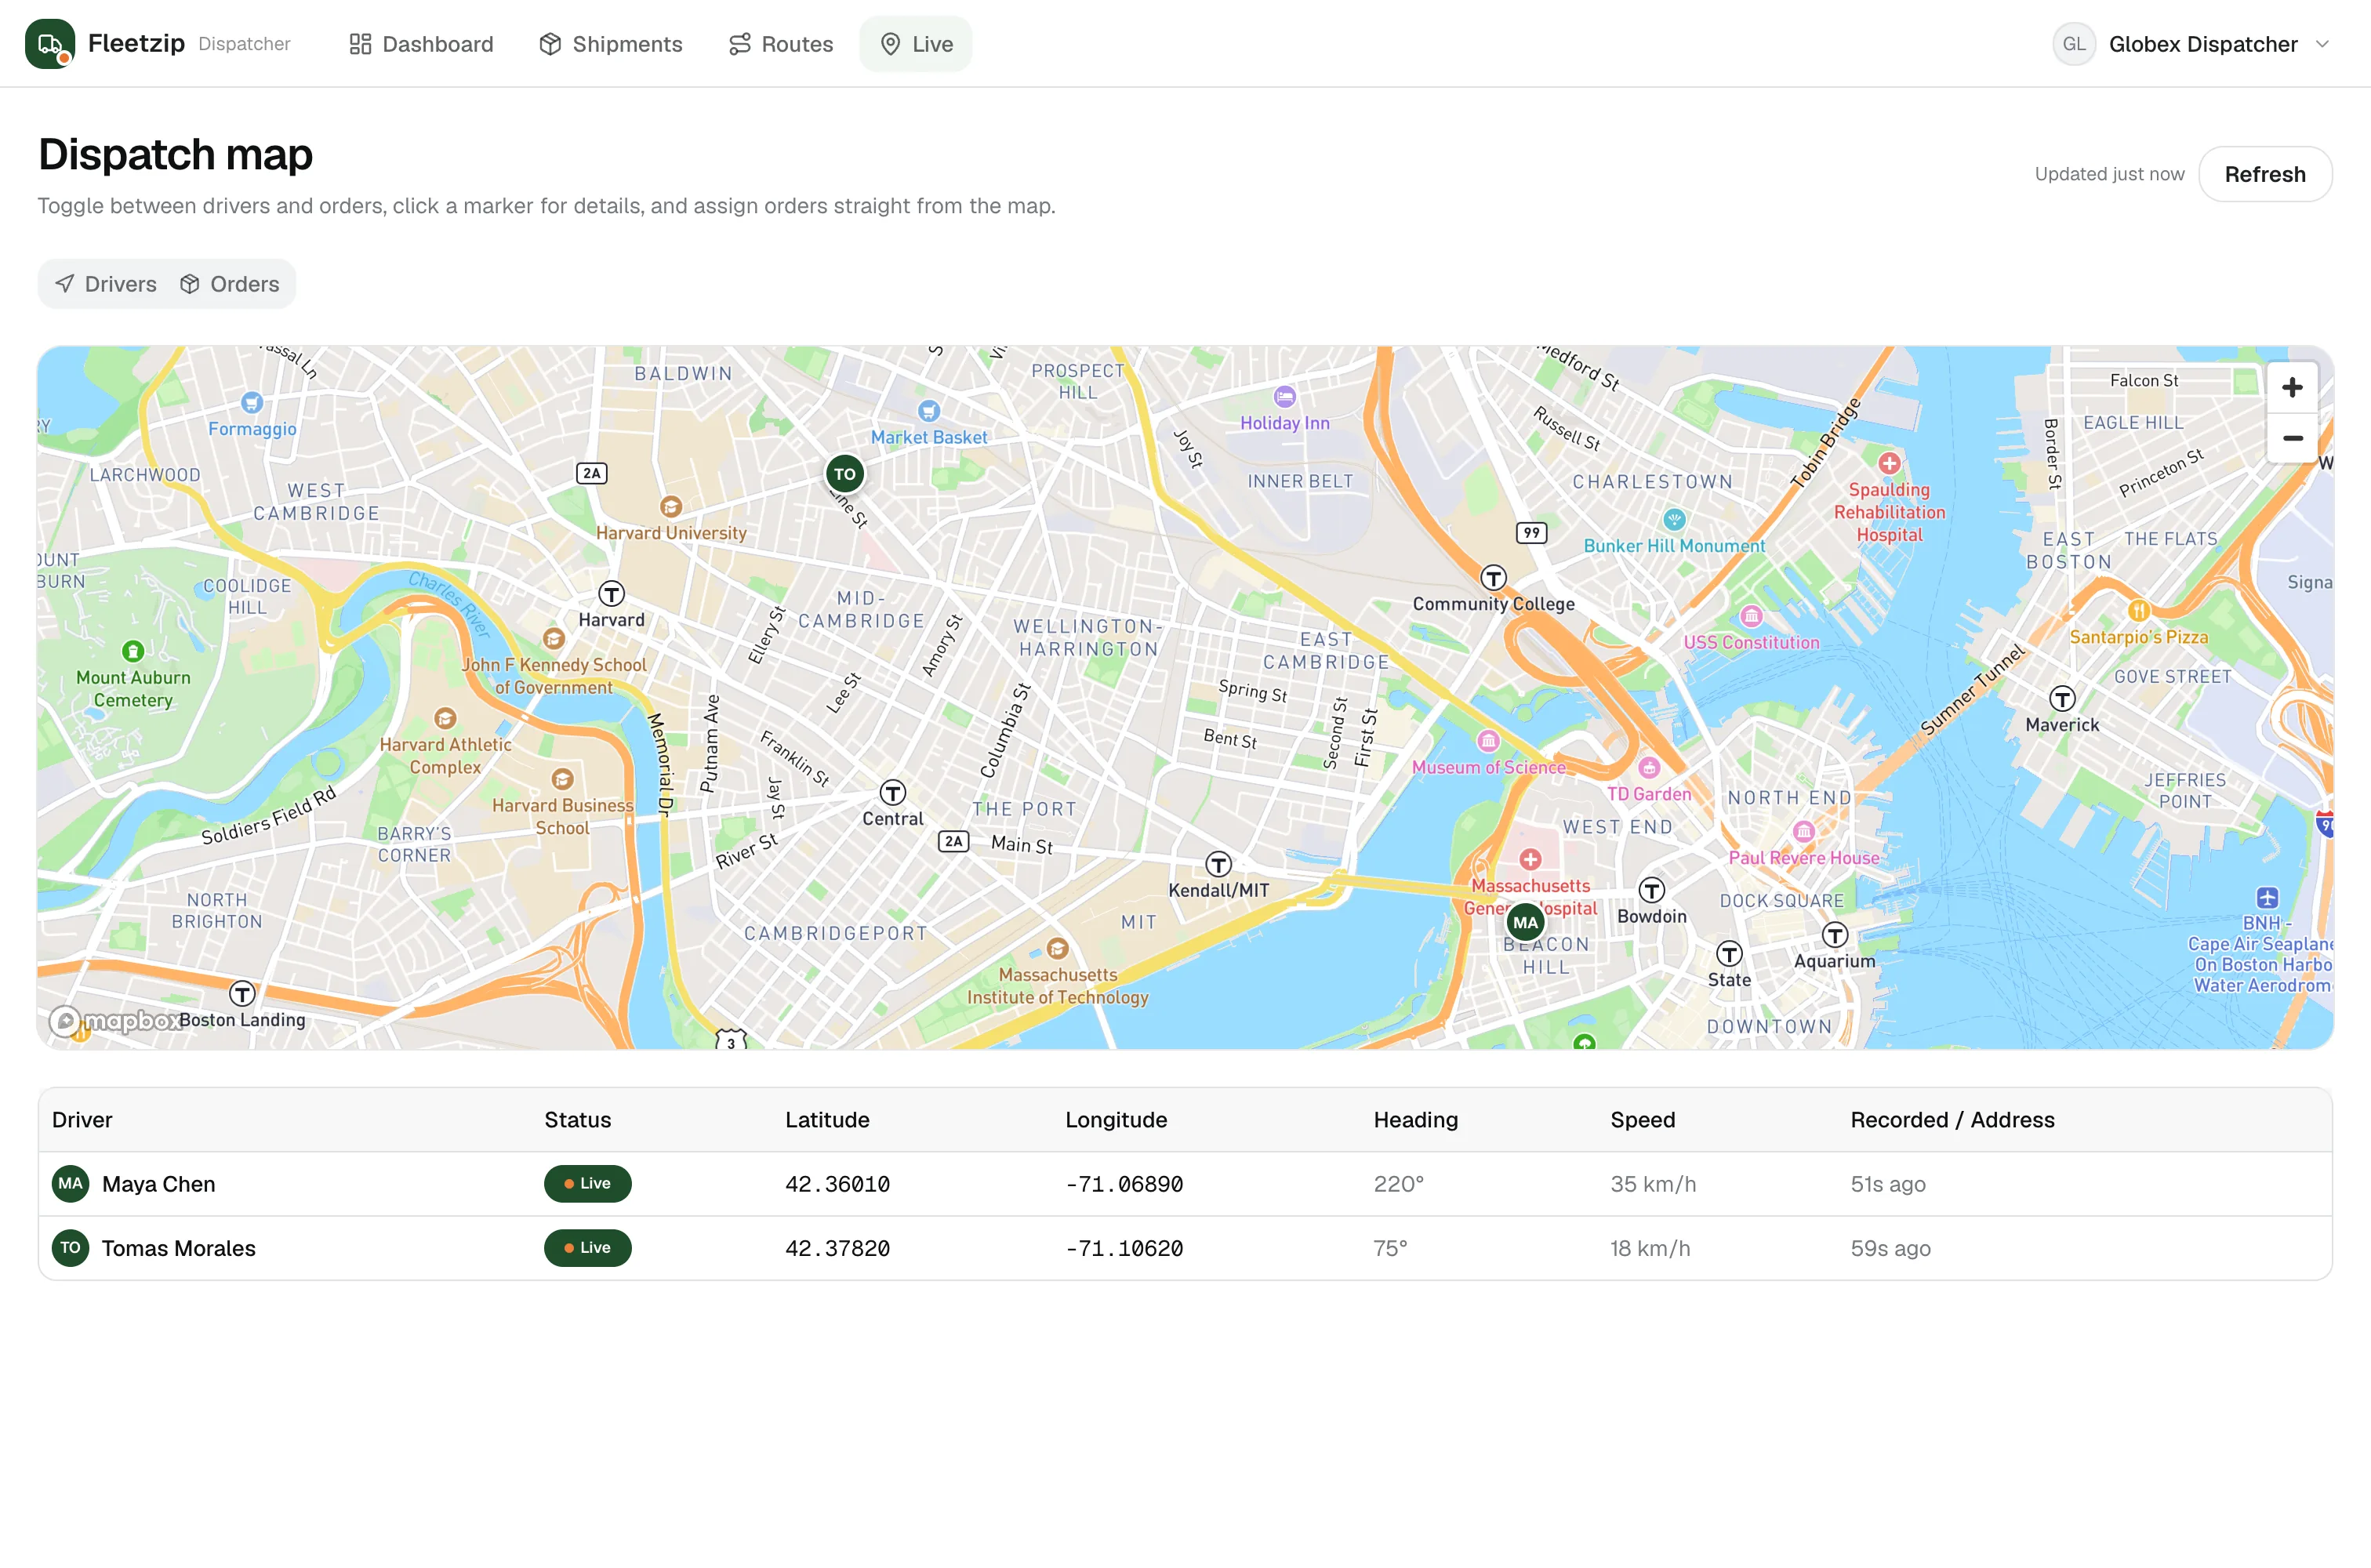Click Maya Chen's MA avatar in table

coord(70,1184)
